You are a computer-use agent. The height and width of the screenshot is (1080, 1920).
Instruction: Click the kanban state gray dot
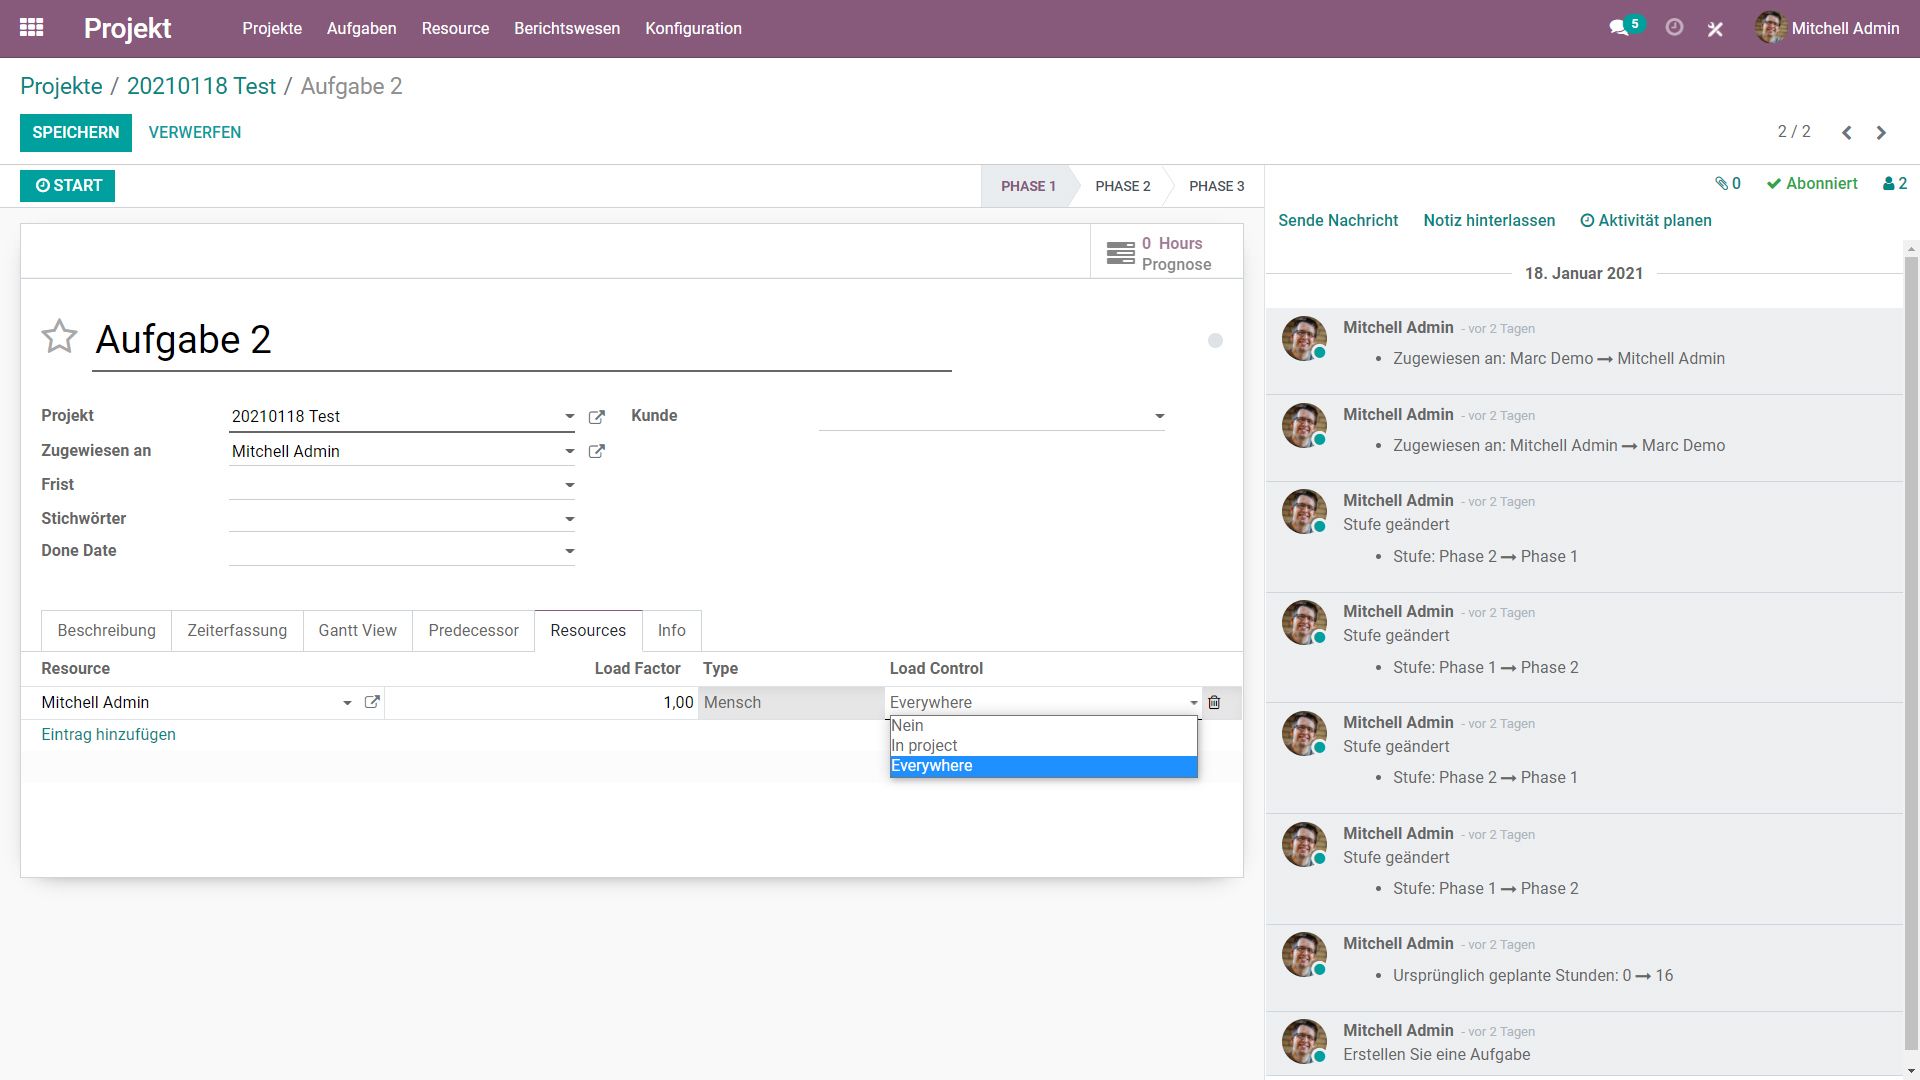pyautogui.click(x=1215, y=341)
